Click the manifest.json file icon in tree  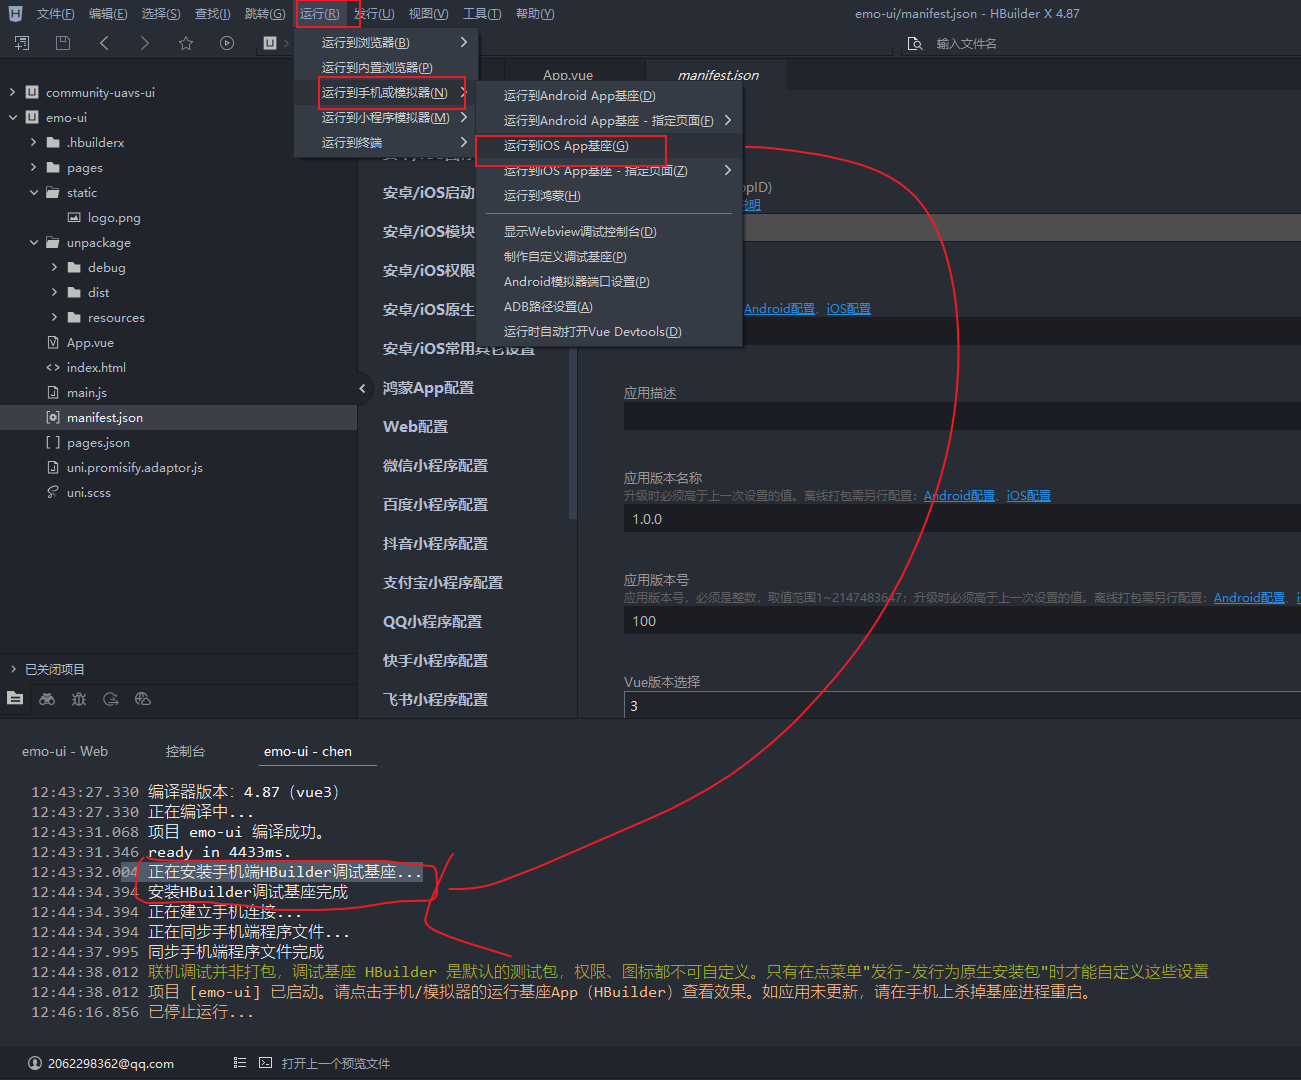pos(53,418)
